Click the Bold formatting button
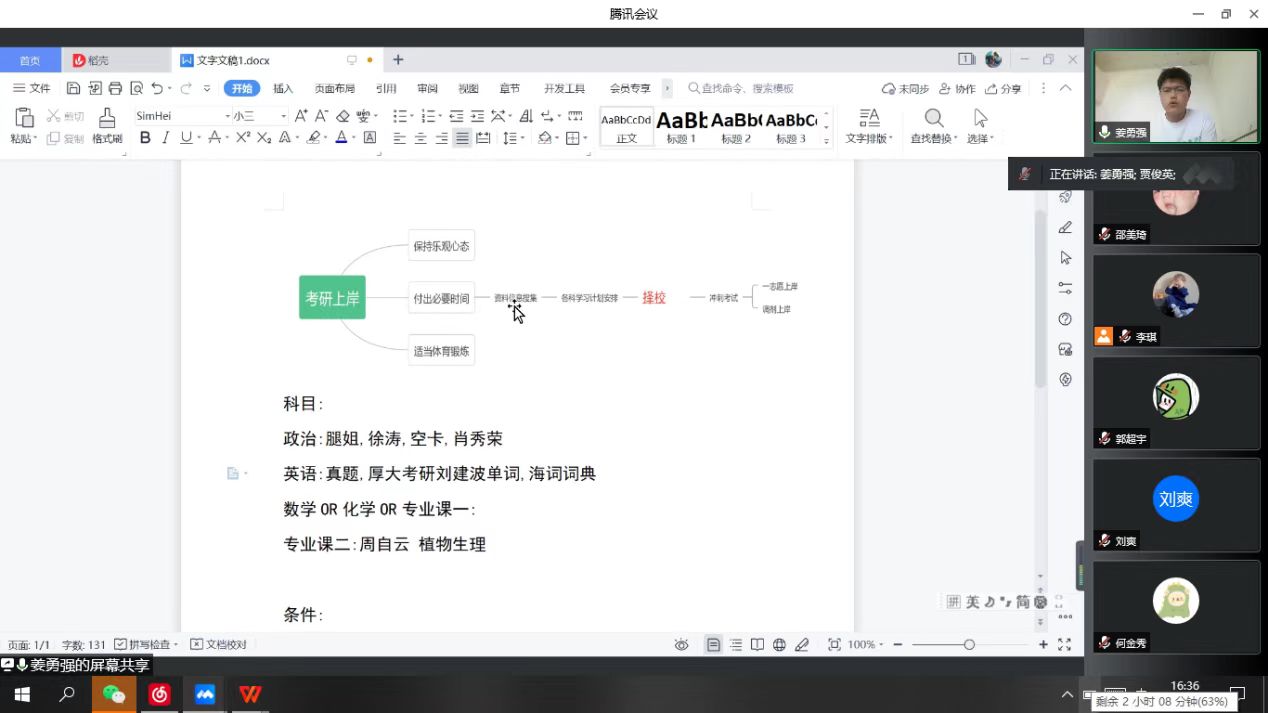This screenshot has height=713, width=1268. 145,138
